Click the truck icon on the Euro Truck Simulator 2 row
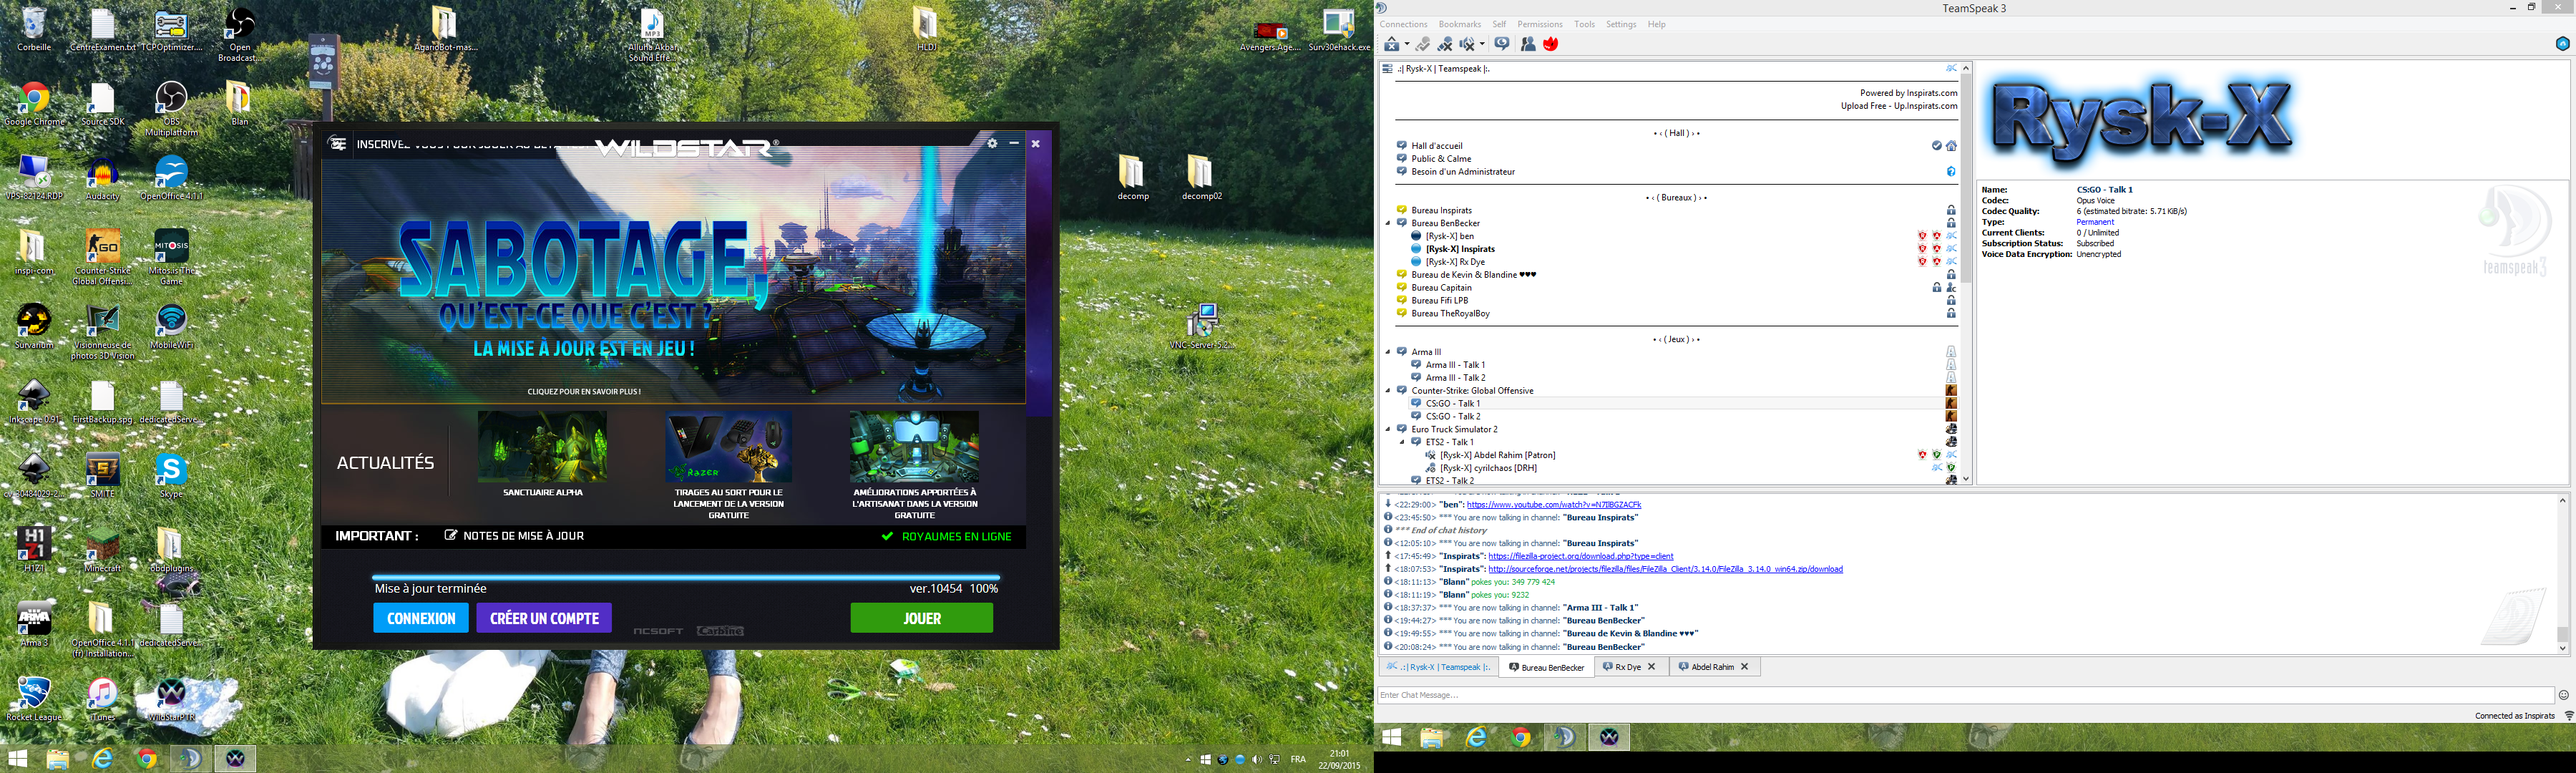Viewport: 2576px width, 773px height. [1951, 429]
